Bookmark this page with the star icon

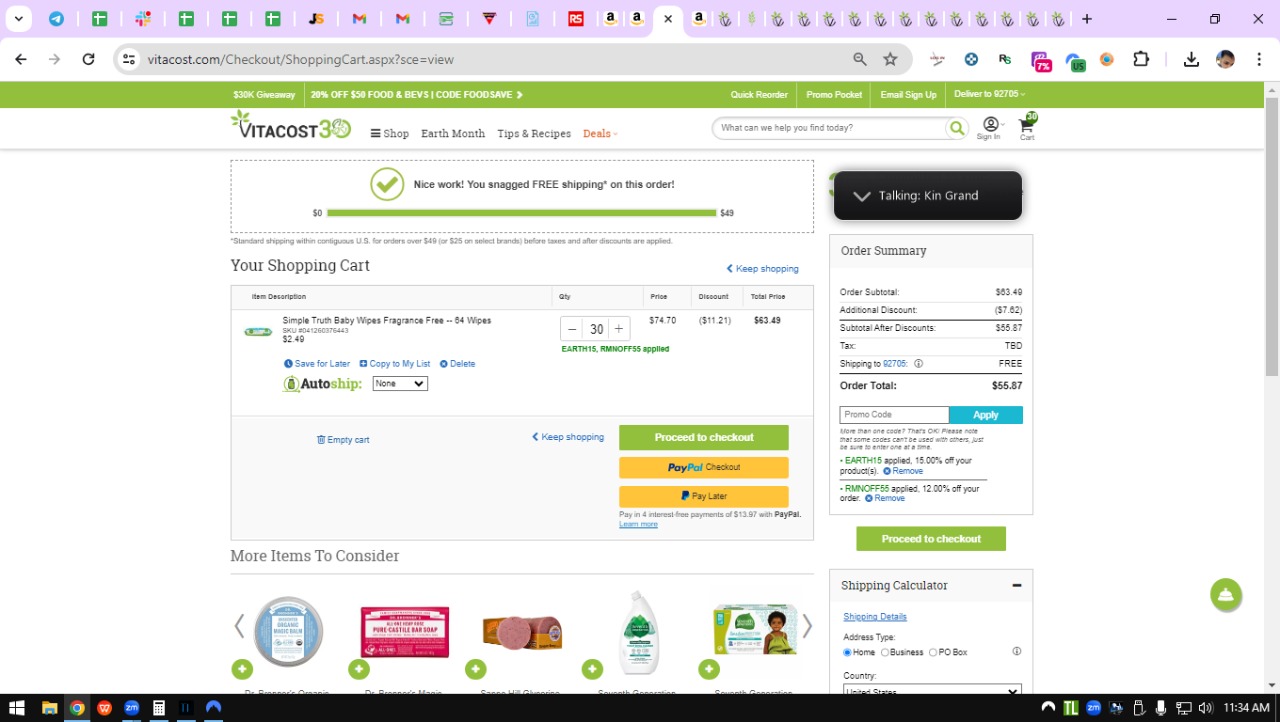890,59
